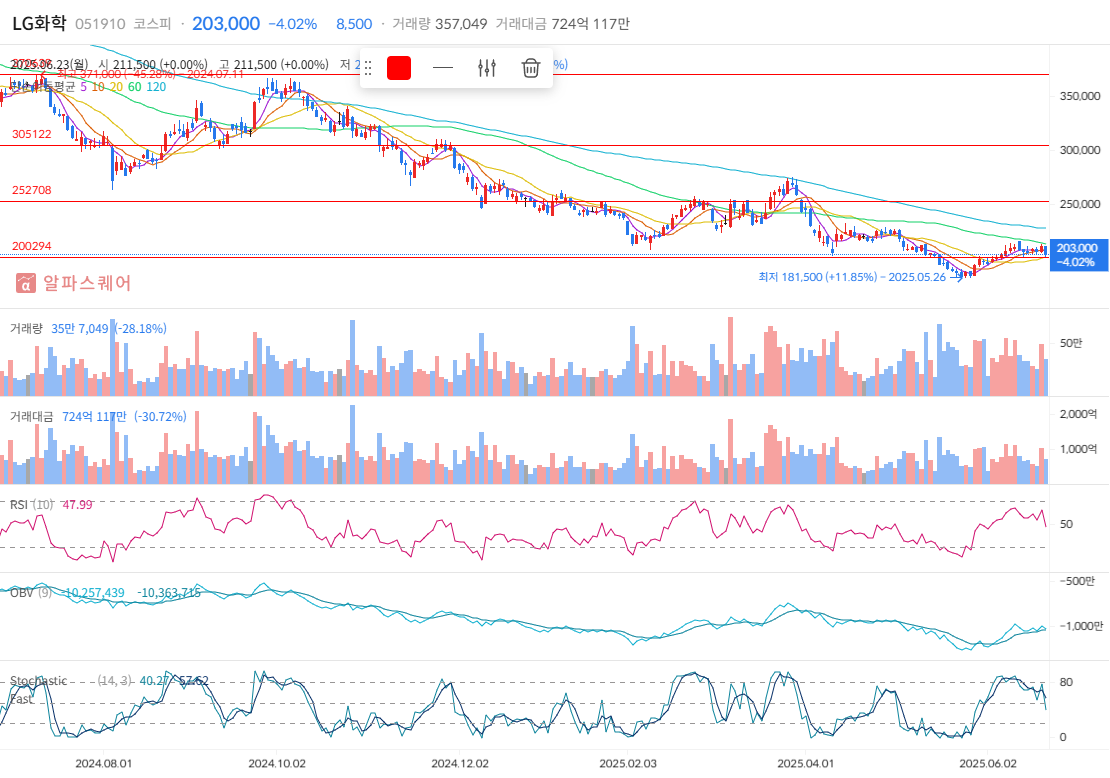Viewport: 1110px width, 778px height.
Task: Click the 300,000 price axis label
Action: point(1080,150)
